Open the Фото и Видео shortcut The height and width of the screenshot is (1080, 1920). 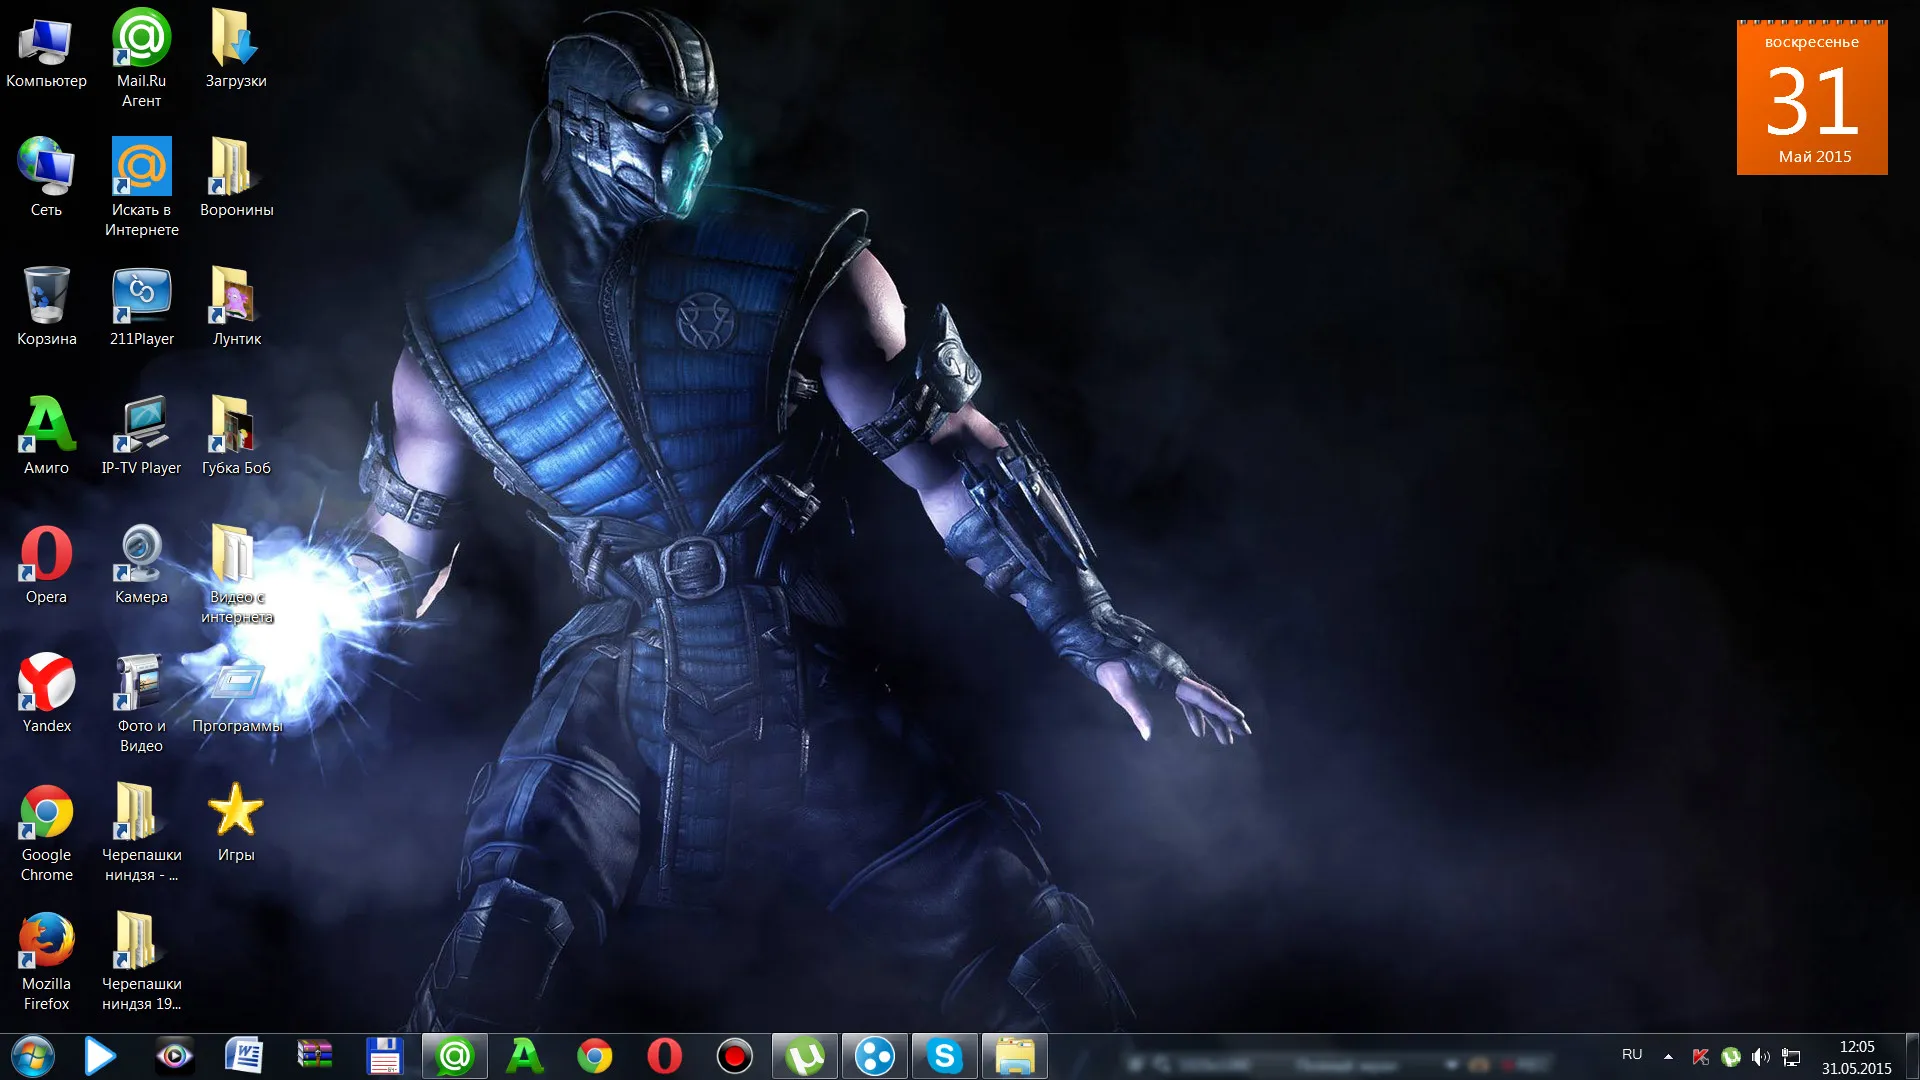(x=141, y=703)
